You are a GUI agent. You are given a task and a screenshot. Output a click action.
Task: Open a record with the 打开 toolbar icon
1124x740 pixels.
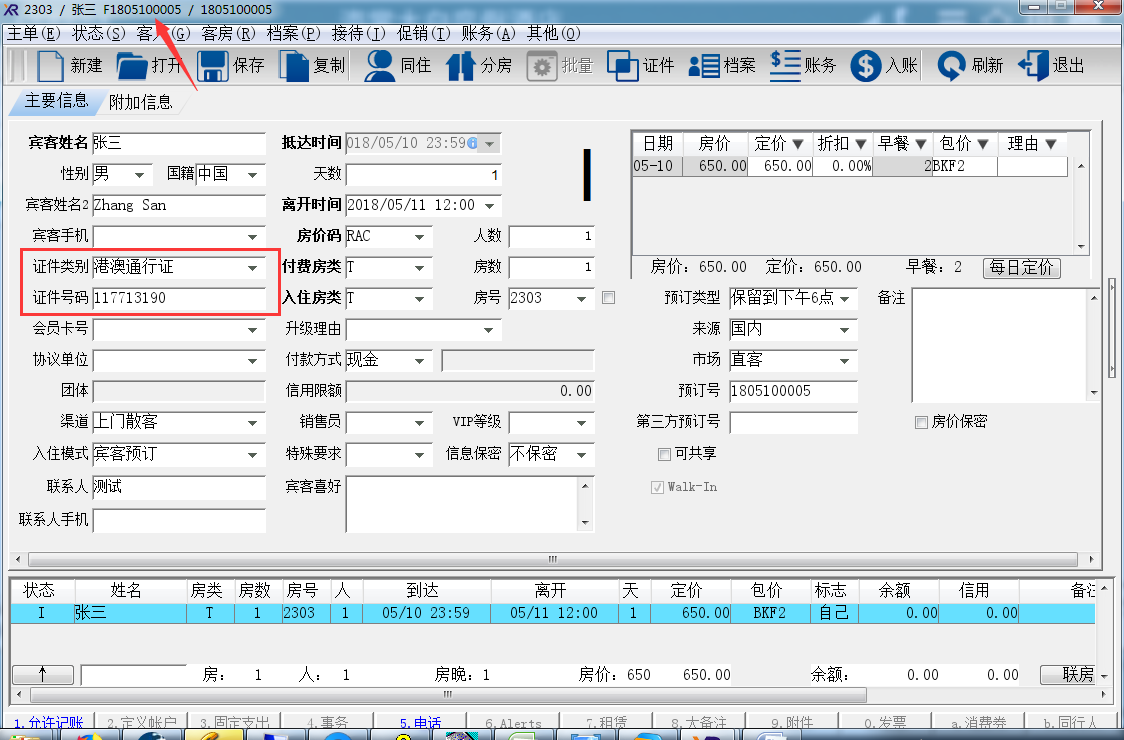pyautogui.click(x=132, y=66)
